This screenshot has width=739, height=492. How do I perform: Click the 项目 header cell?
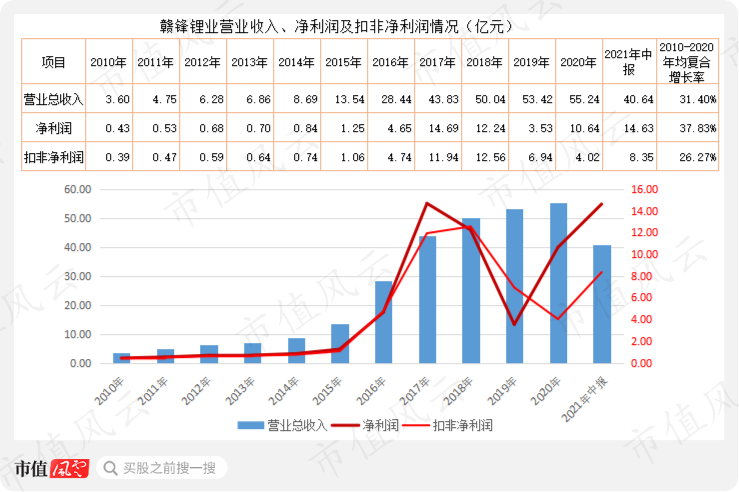[x=53, y=62]
